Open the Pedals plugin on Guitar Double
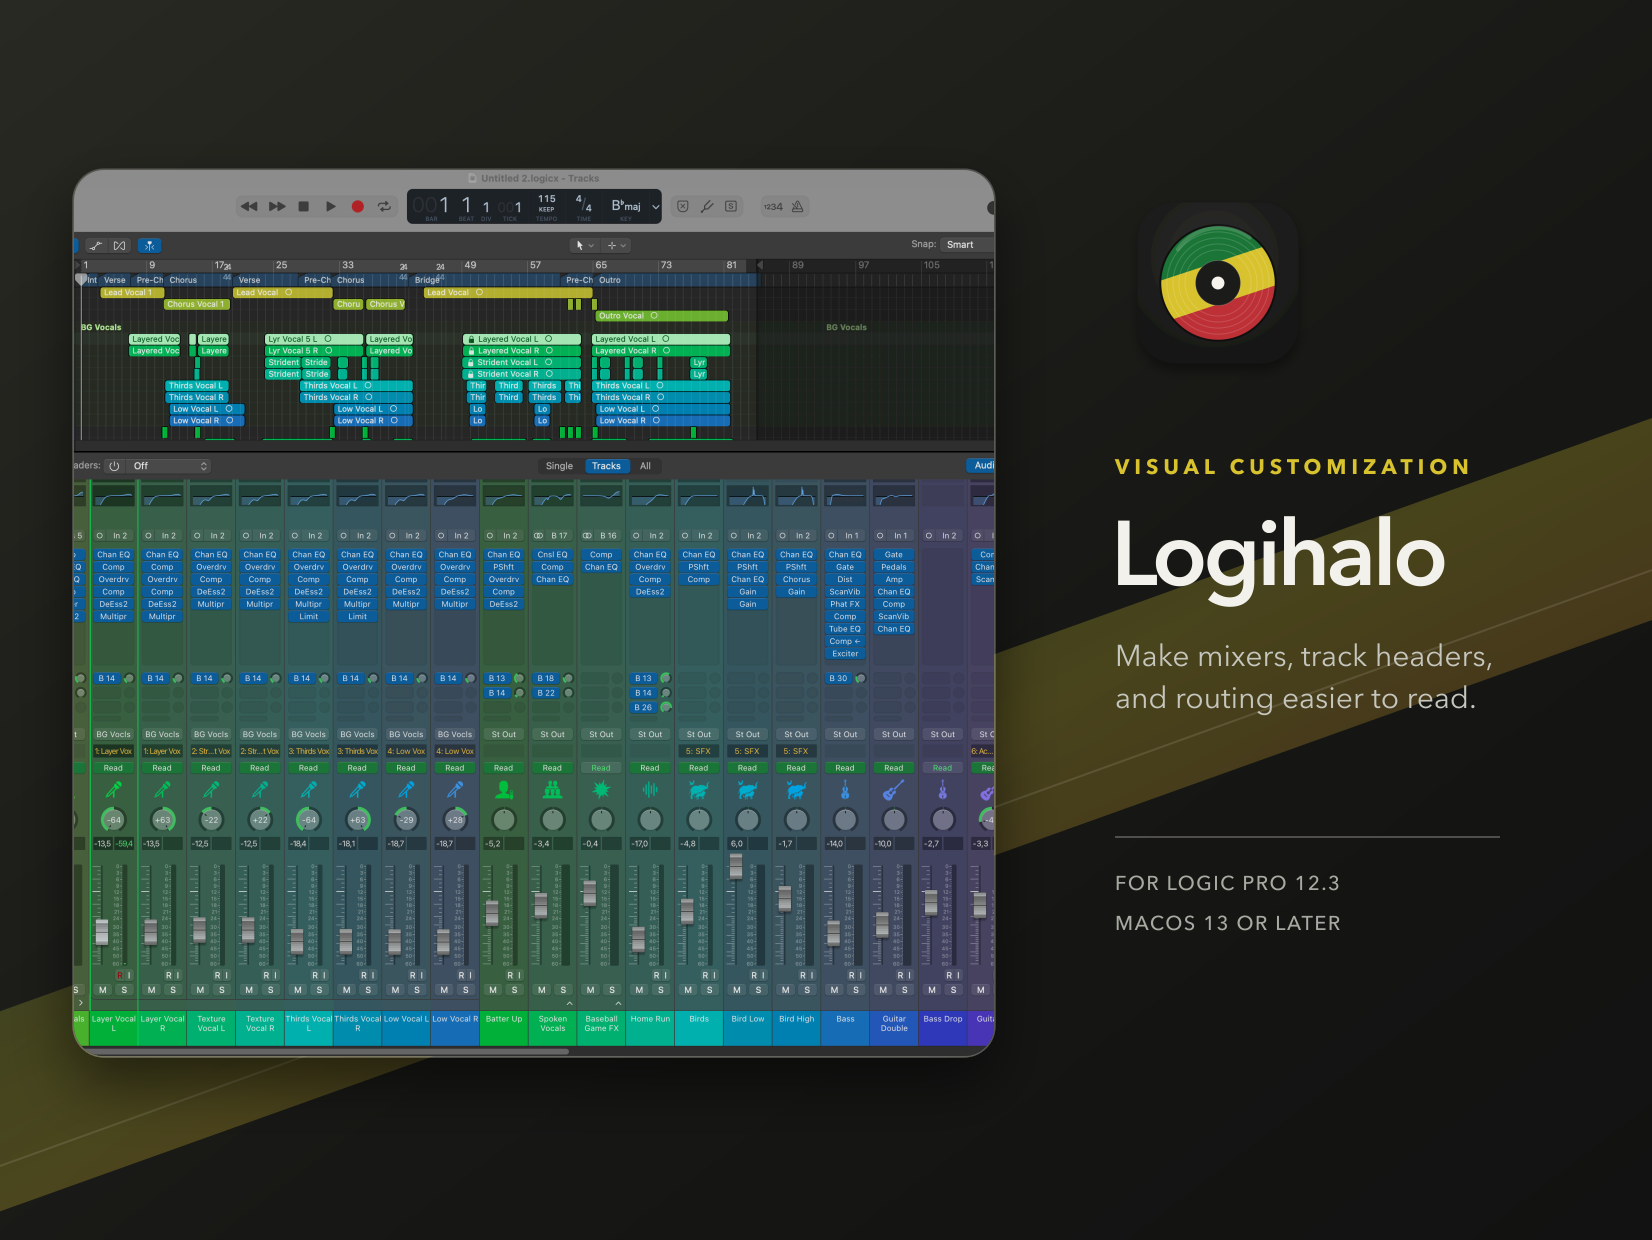Screen dimensions: 1652x1240 point(894,567)
